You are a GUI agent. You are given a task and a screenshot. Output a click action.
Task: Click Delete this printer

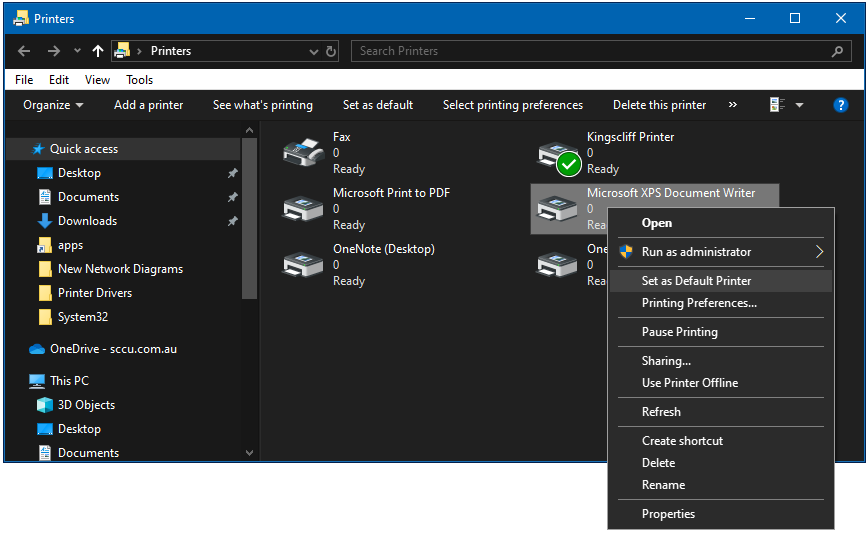tap(659, 105)
